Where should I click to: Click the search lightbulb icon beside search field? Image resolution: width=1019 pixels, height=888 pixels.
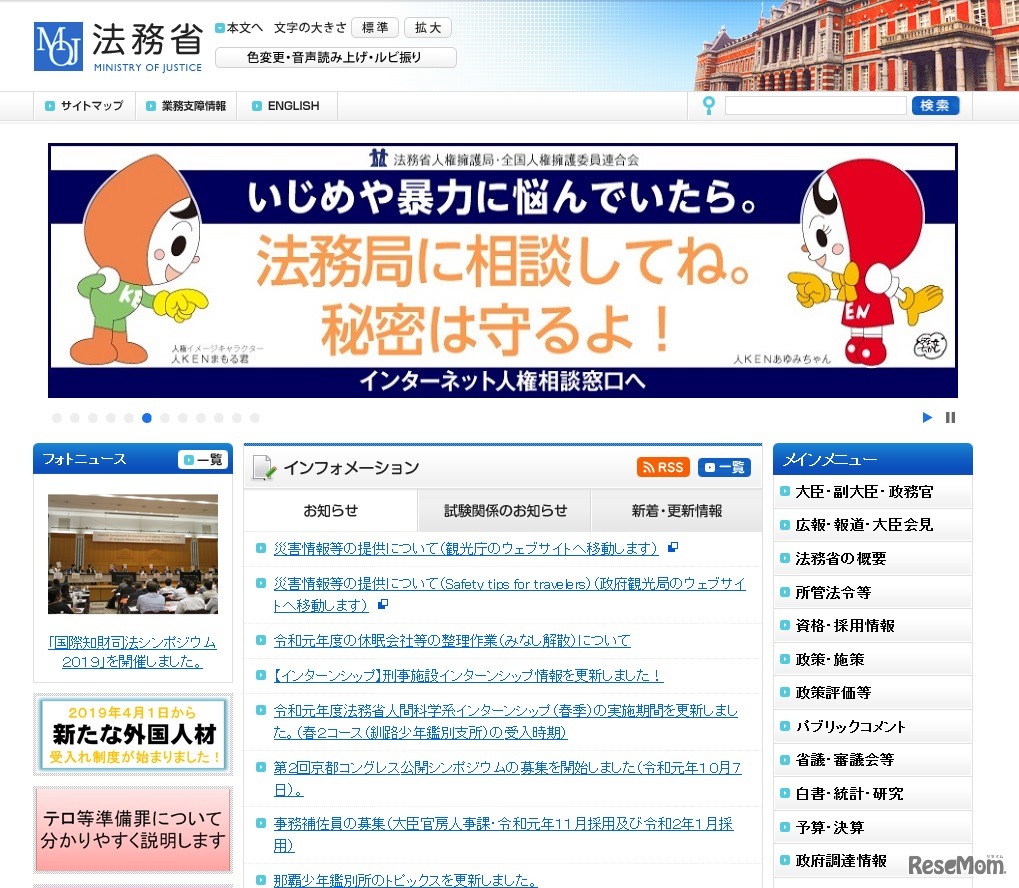click(708, 105)
